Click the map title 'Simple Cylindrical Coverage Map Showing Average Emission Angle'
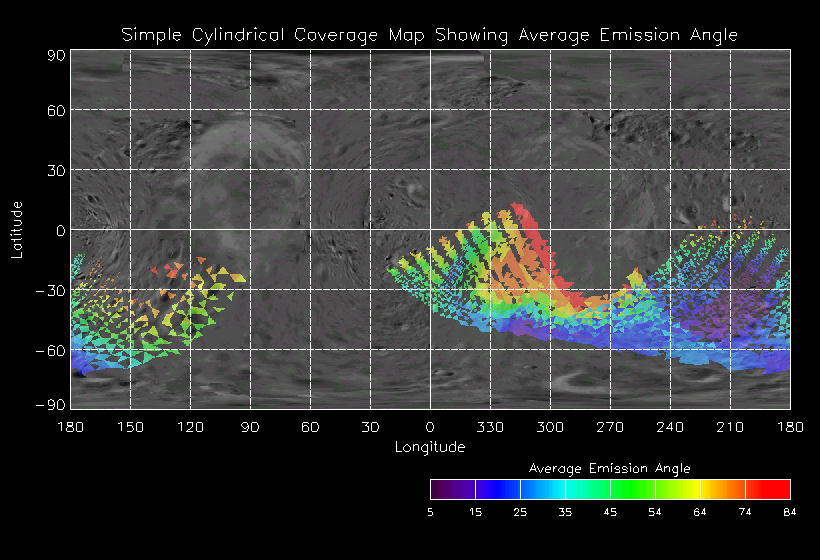Screen dimensions: 820x560 (429, 35)
